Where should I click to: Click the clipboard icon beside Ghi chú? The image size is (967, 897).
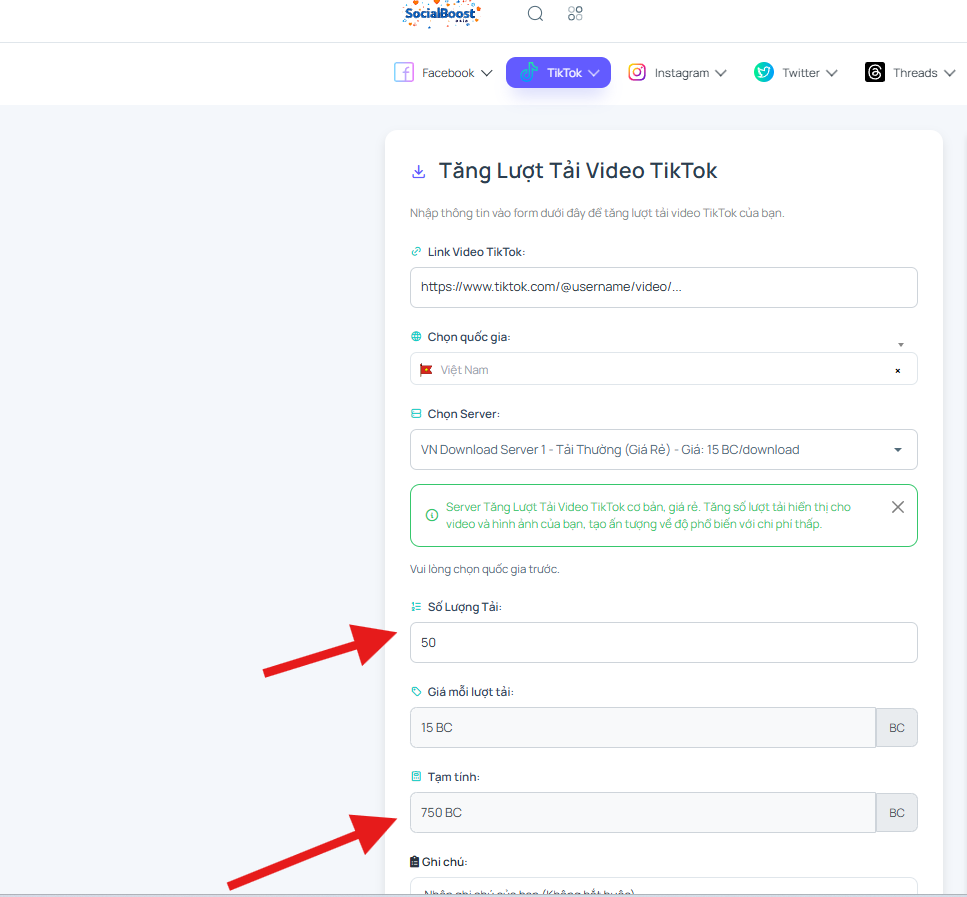415,861
